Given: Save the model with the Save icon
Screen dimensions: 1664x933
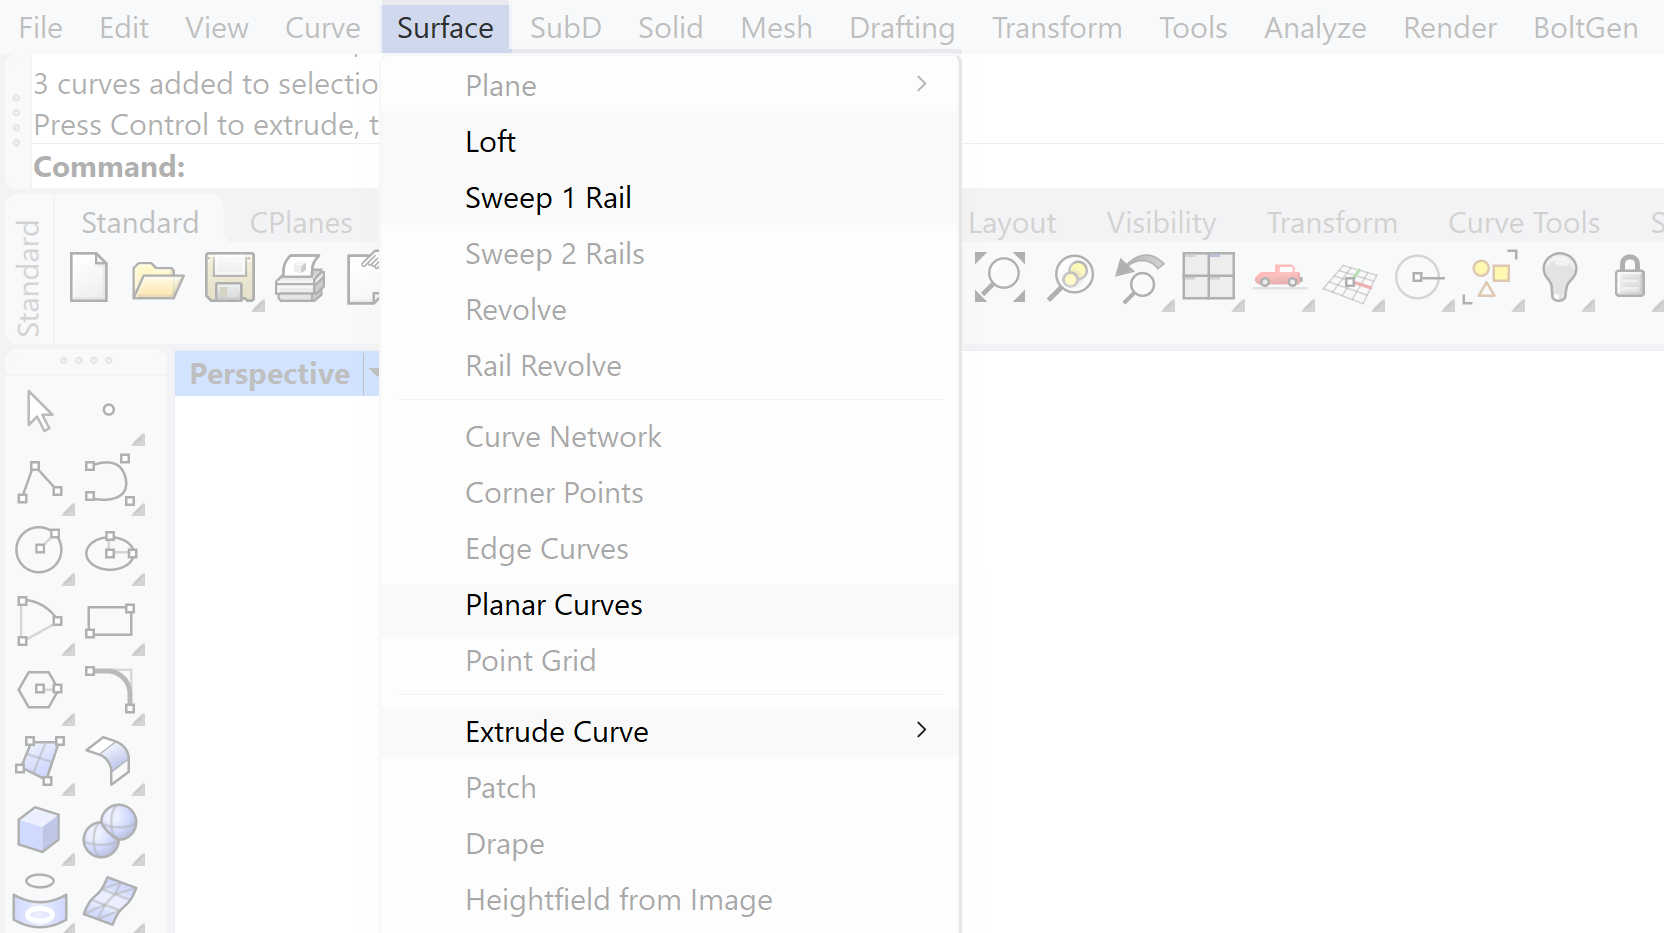Looking at the screenshot, I should tap(230, 280).
